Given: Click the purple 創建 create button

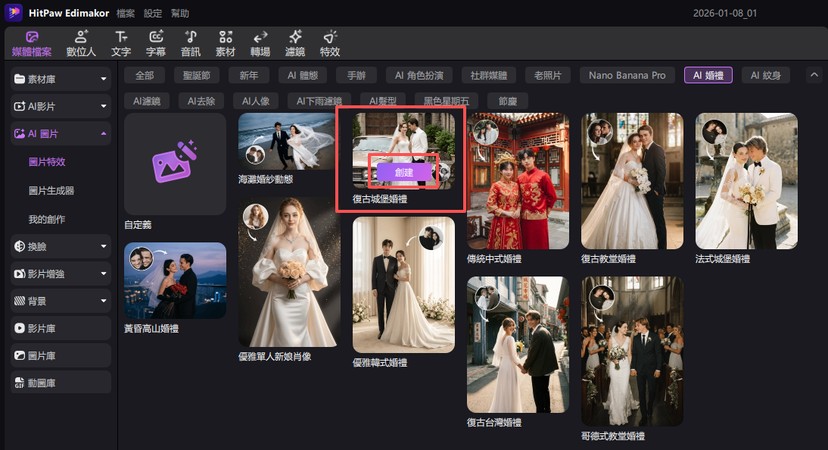Looking at the screenshot, I should click(x=404, y=172).
